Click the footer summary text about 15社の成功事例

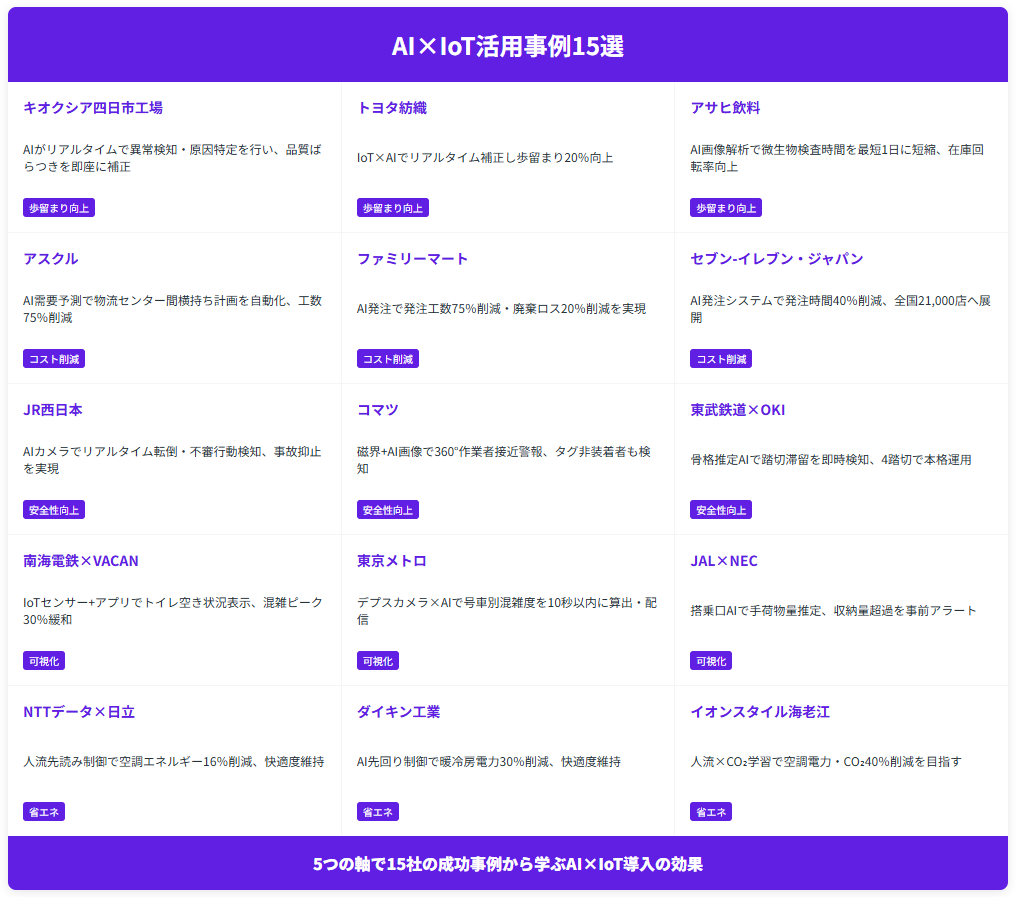[508, 864]
